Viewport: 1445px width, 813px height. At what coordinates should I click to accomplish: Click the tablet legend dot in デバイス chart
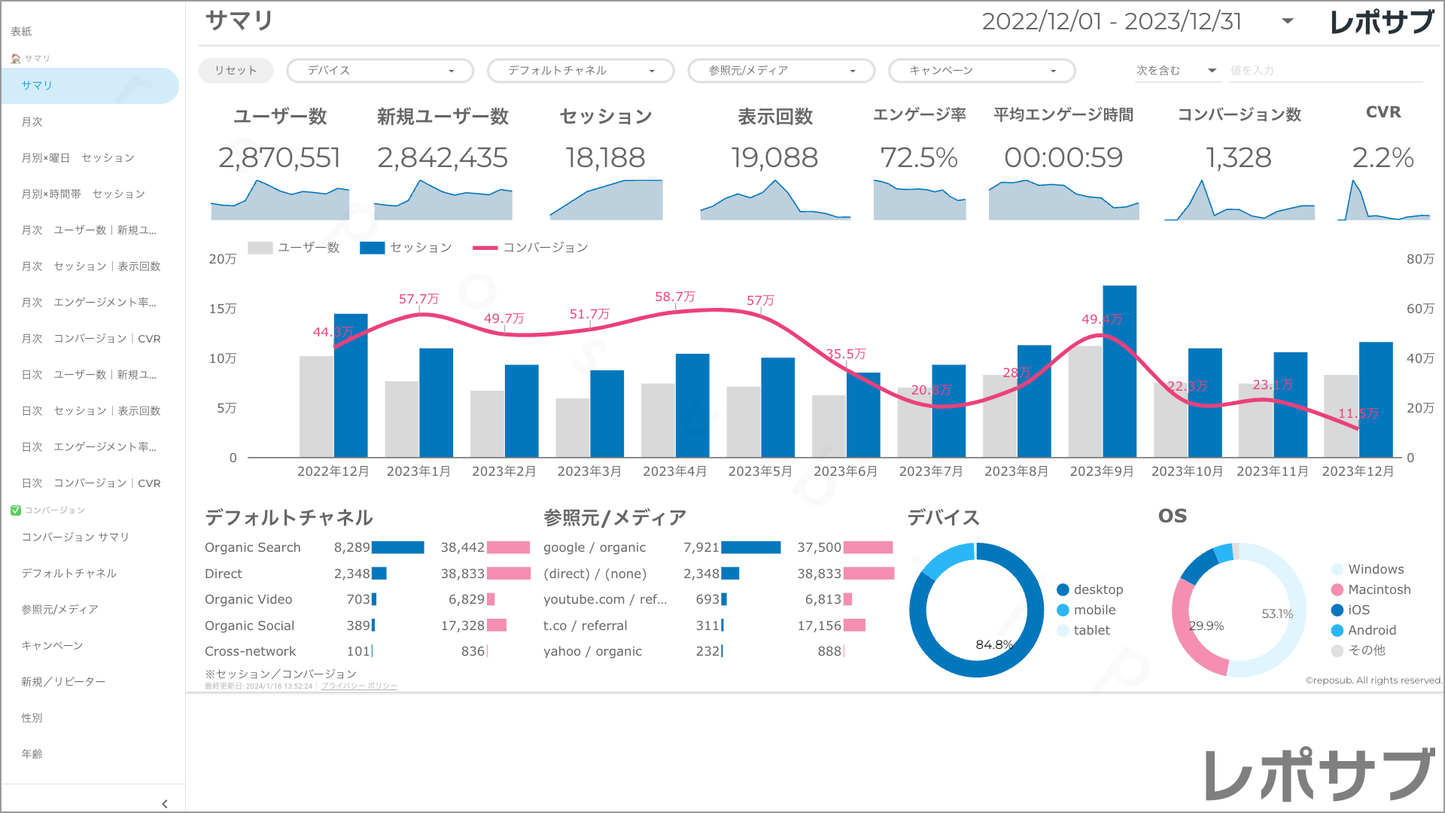click(1063, 630)
